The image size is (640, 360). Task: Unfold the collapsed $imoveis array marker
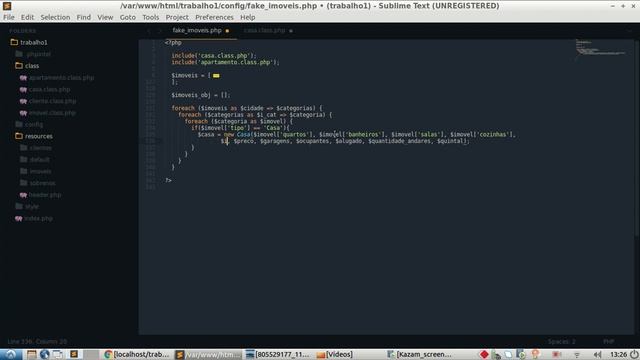216,76
